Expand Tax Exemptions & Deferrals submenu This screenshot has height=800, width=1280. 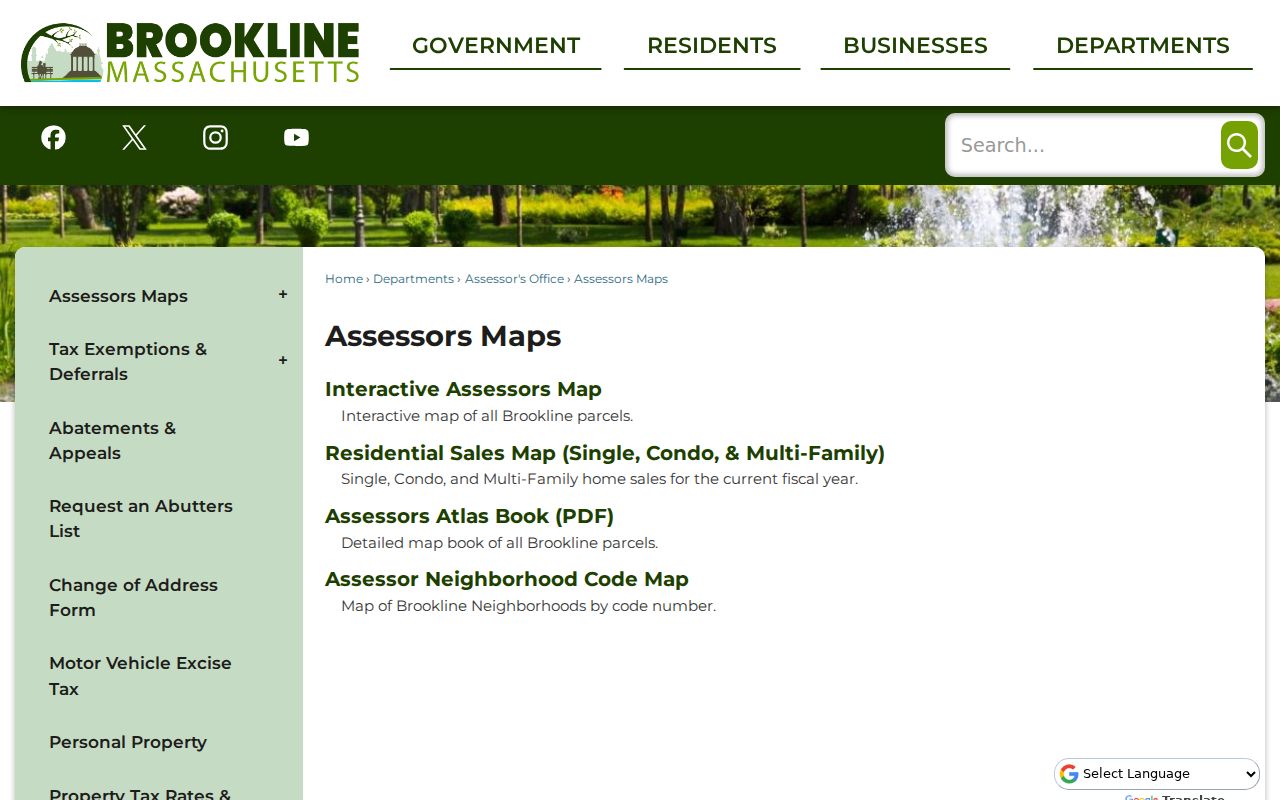click(x=283, y=361)
